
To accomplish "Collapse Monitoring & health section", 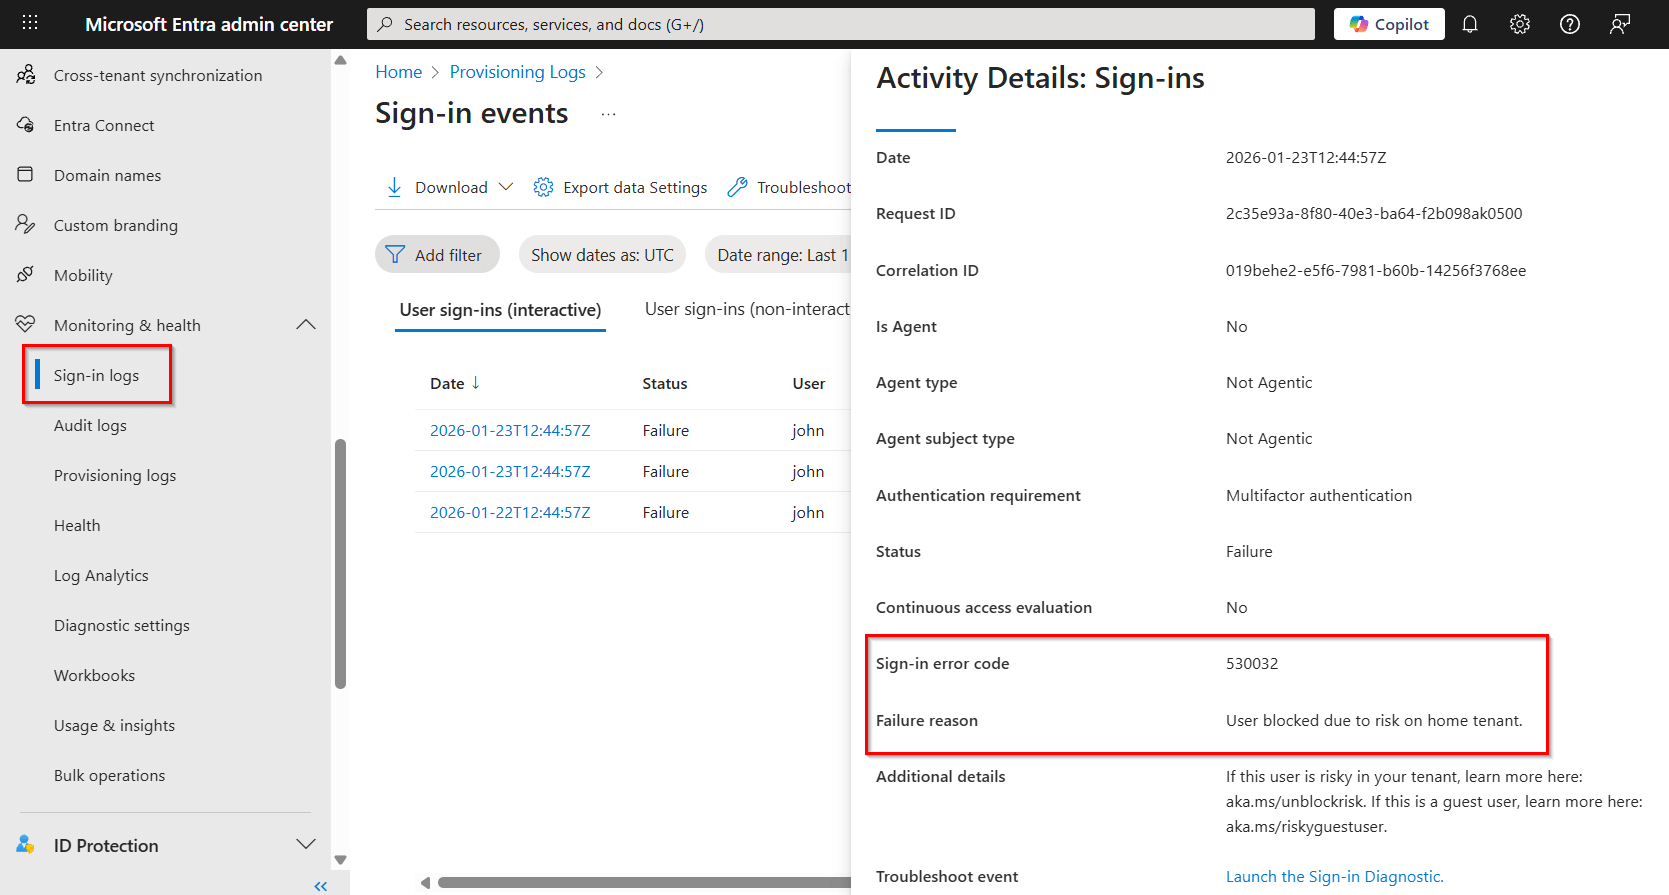I will (306, 325).
